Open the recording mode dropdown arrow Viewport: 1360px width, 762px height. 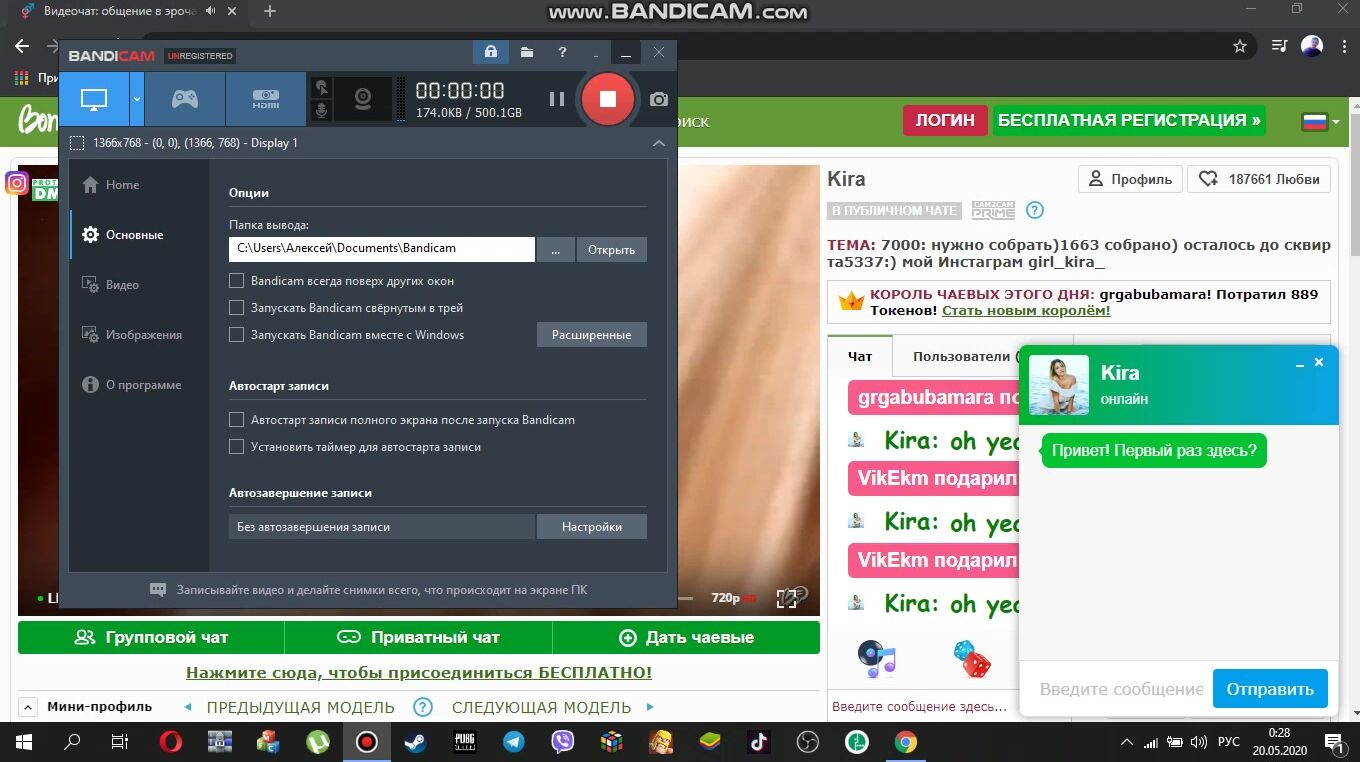point(137,99)
